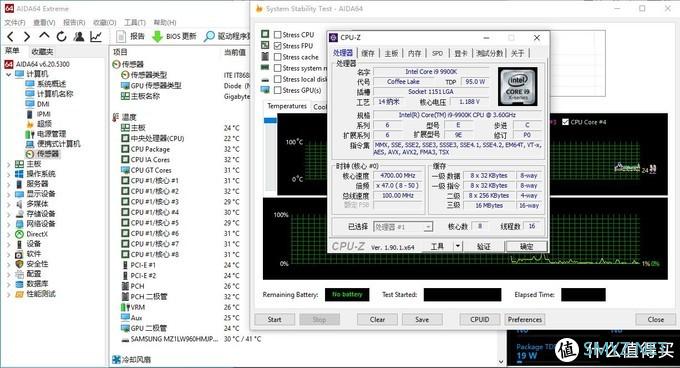Open Preferences in the Stability Test window
This screenshot has width=680, height=368.
[x=525, y=319]
